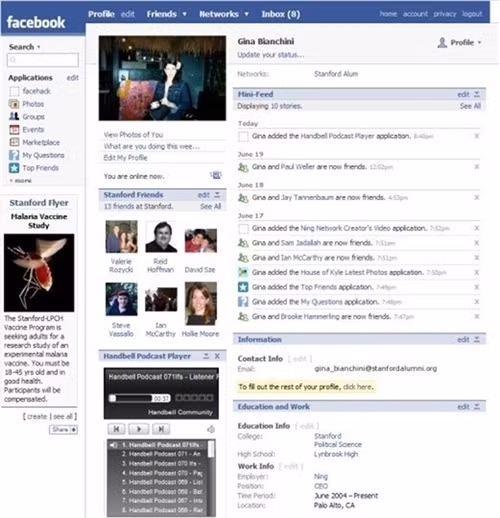Click edit next to Applications heading
Viewport: 500px width, 518px height.
point(72,78)
